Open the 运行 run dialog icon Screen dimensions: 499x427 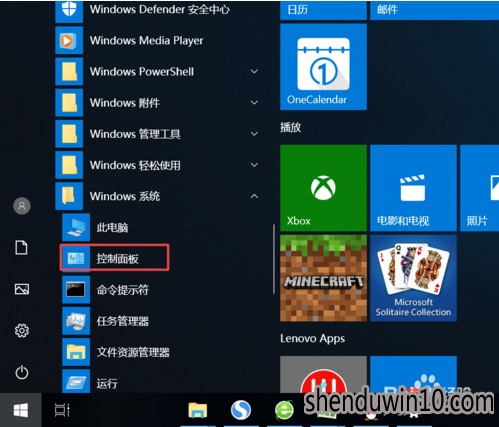coord(76,381)
